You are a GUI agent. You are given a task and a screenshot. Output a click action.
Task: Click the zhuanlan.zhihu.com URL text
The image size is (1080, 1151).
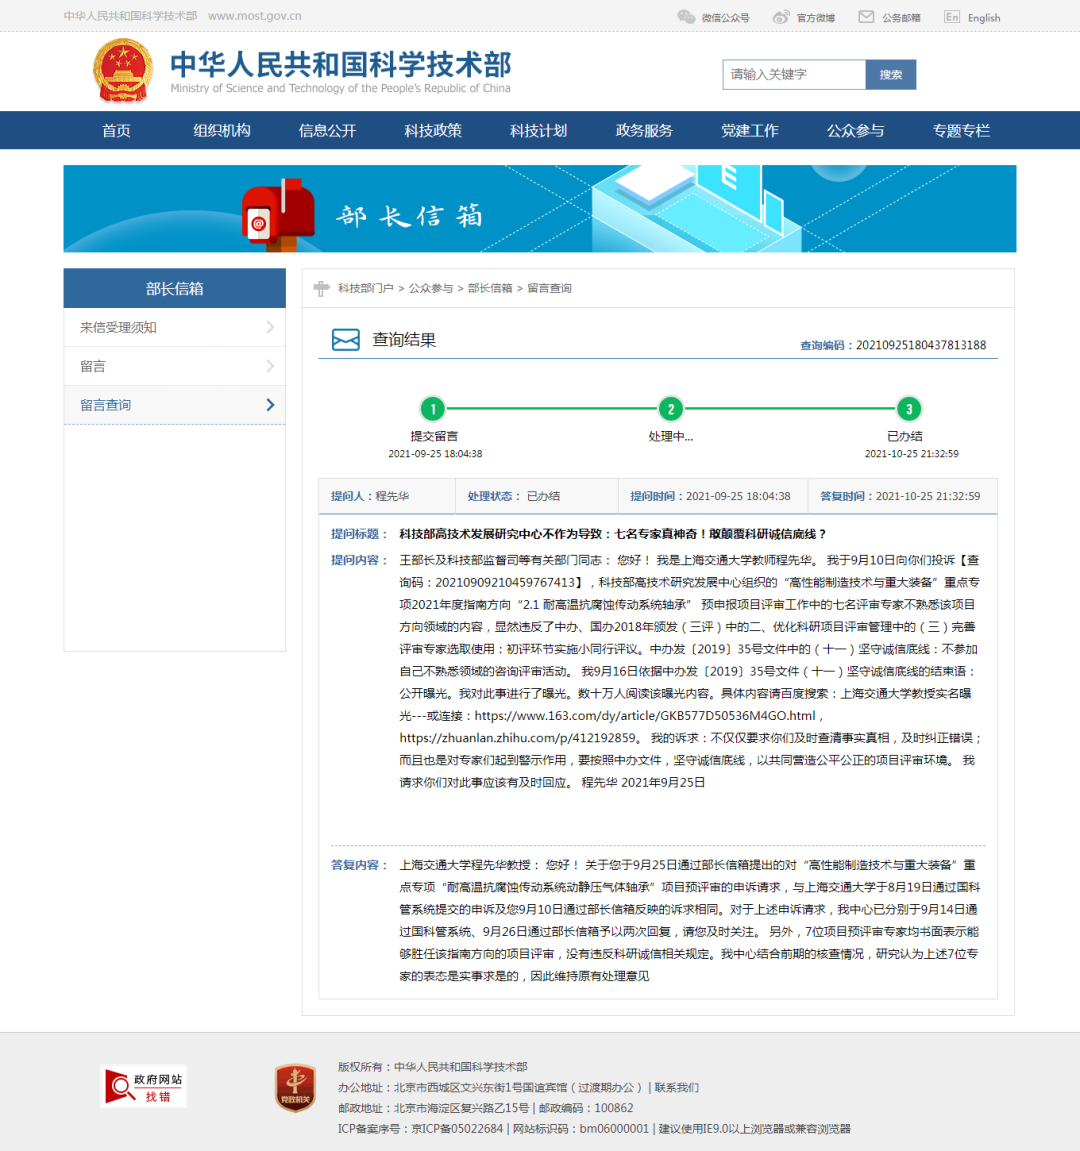pyautogui.click(x=518, y=738)
